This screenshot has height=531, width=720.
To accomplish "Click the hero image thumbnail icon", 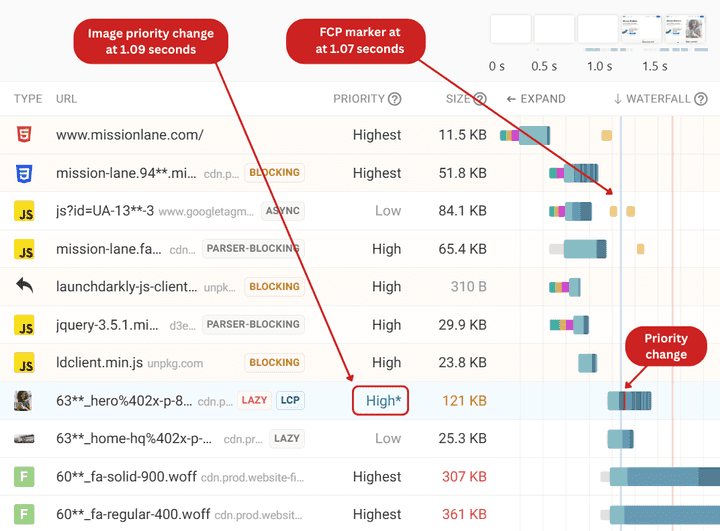I will tap(24, 400).
